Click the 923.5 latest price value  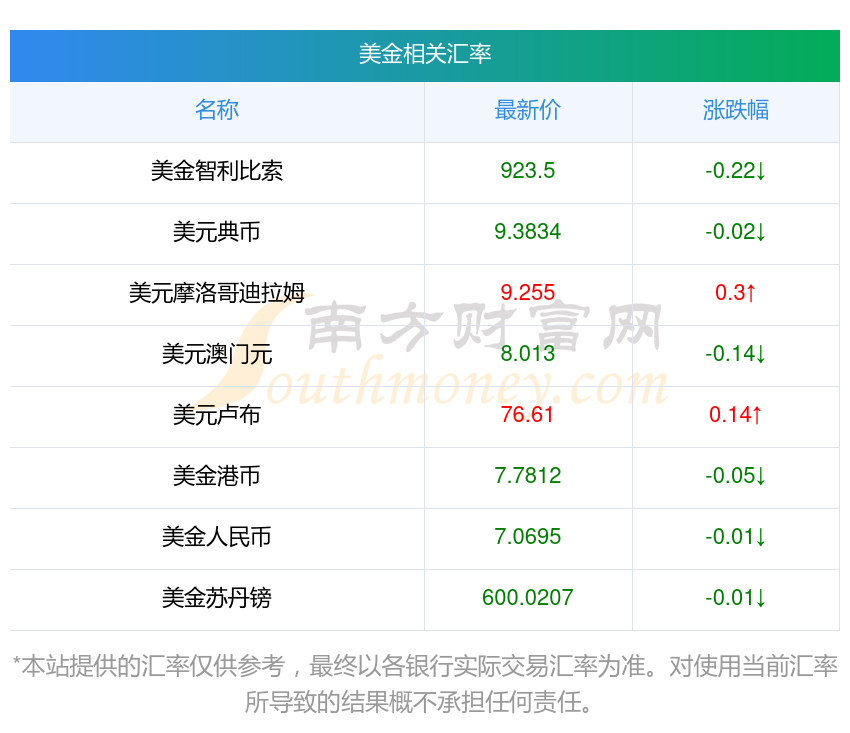tap(528, 171)
